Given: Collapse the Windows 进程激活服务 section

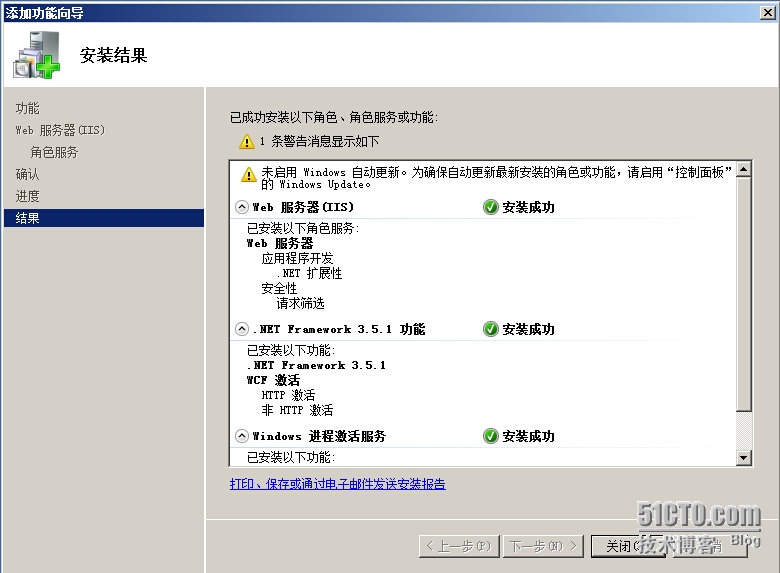Looking at the screenshot, I should point(242,436).
